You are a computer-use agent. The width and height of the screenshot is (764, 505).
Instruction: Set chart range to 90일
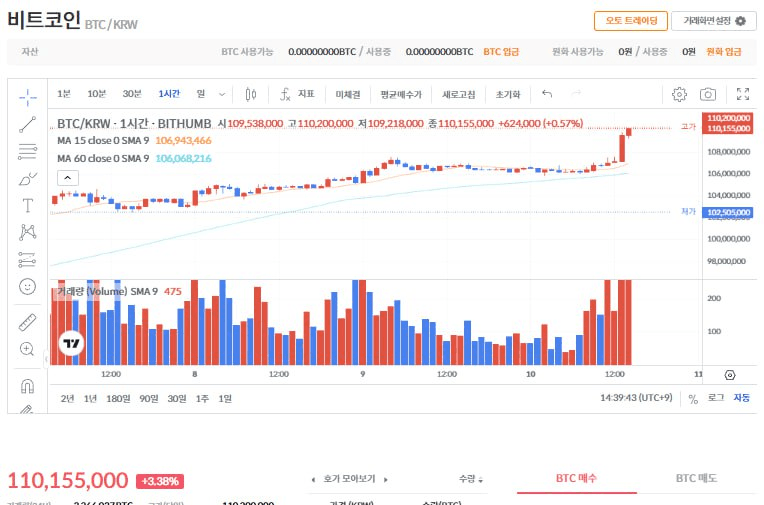pyautogui.click(x=149, y=399)
